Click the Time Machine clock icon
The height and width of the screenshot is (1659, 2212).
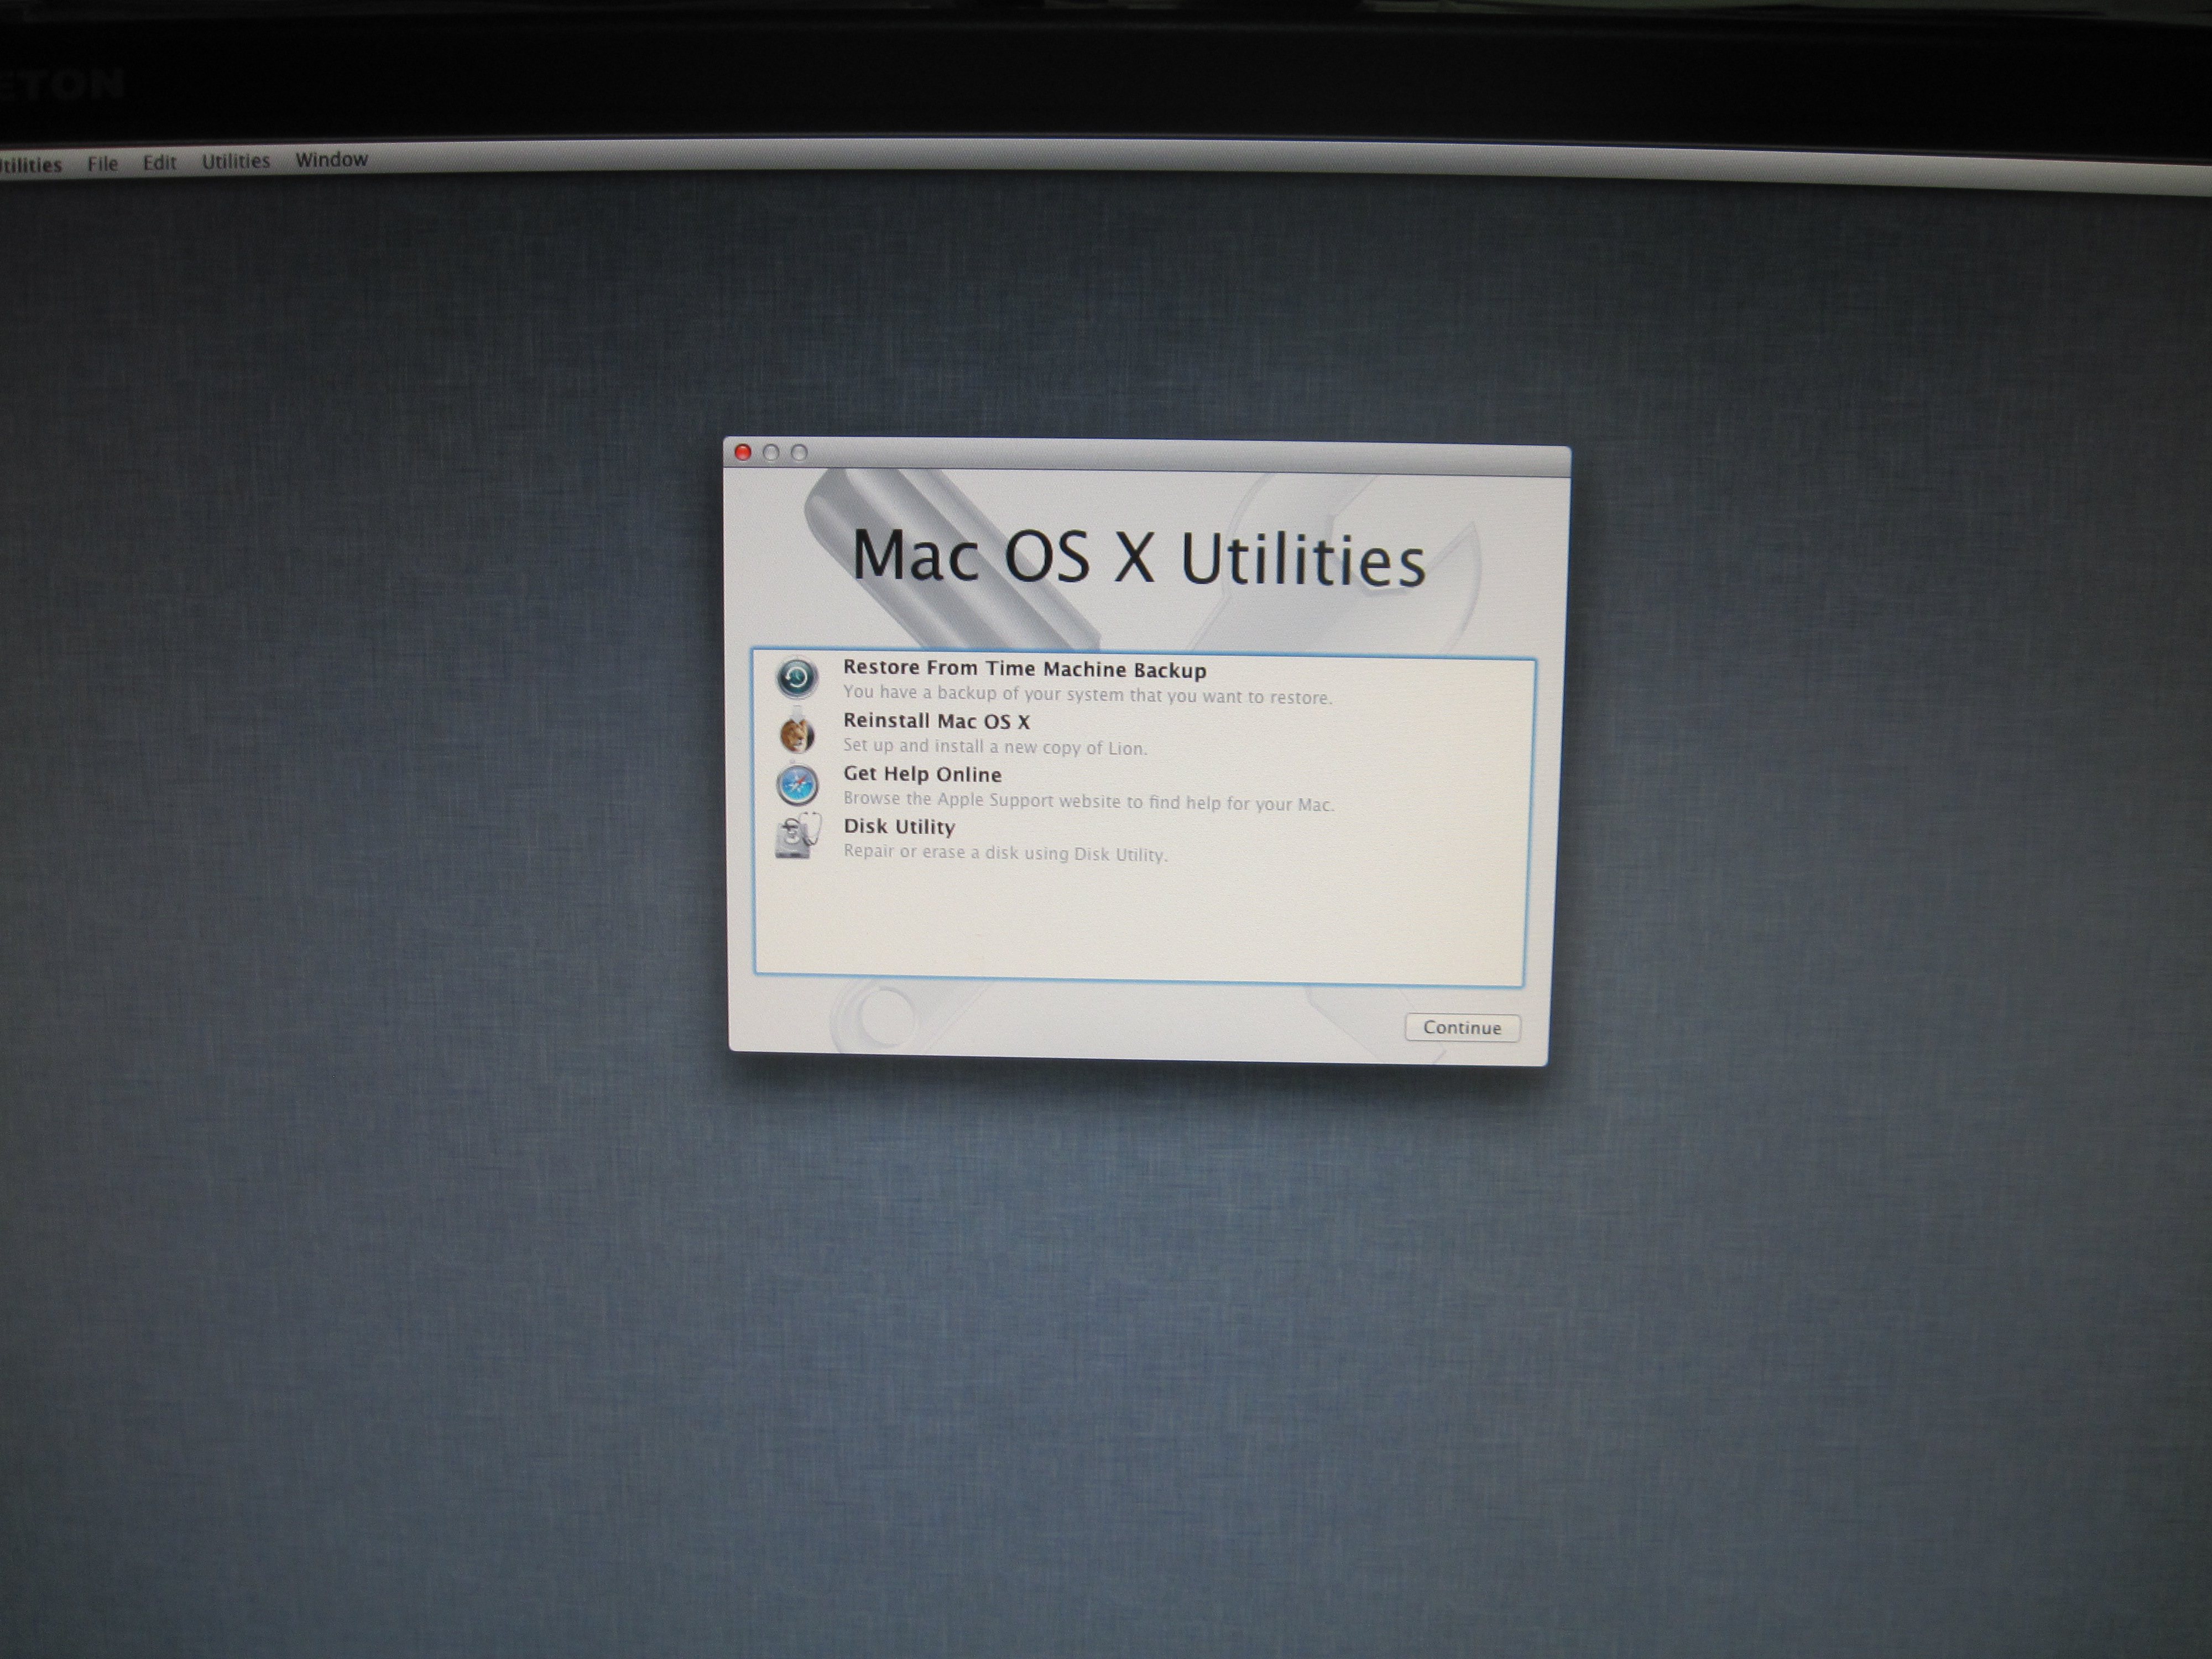797,679
